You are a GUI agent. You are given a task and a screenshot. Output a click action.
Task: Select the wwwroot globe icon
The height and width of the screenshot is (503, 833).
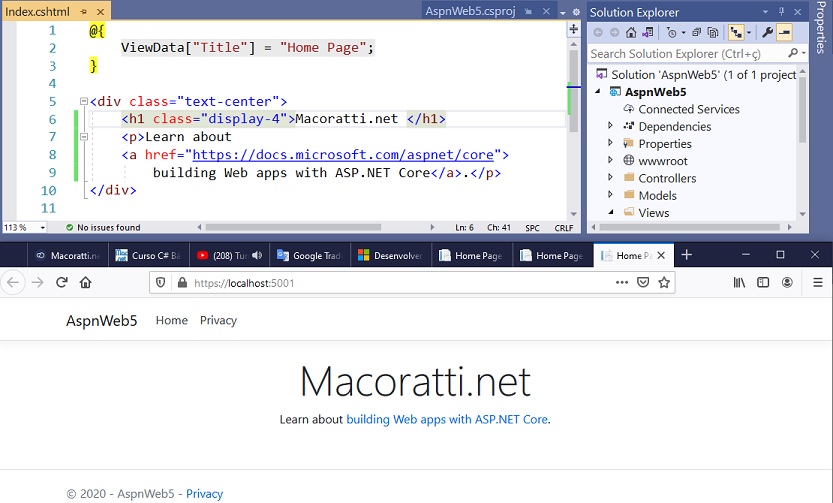click(x=628, y=160)
